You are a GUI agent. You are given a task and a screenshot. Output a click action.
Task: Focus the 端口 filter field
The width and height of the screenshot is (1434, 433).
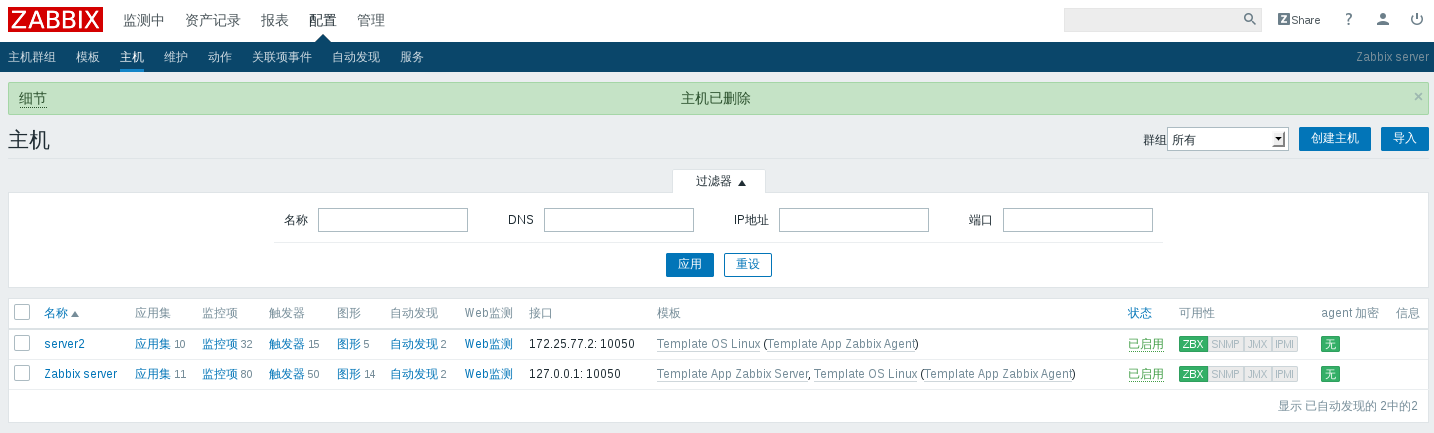coord(1078,220)
